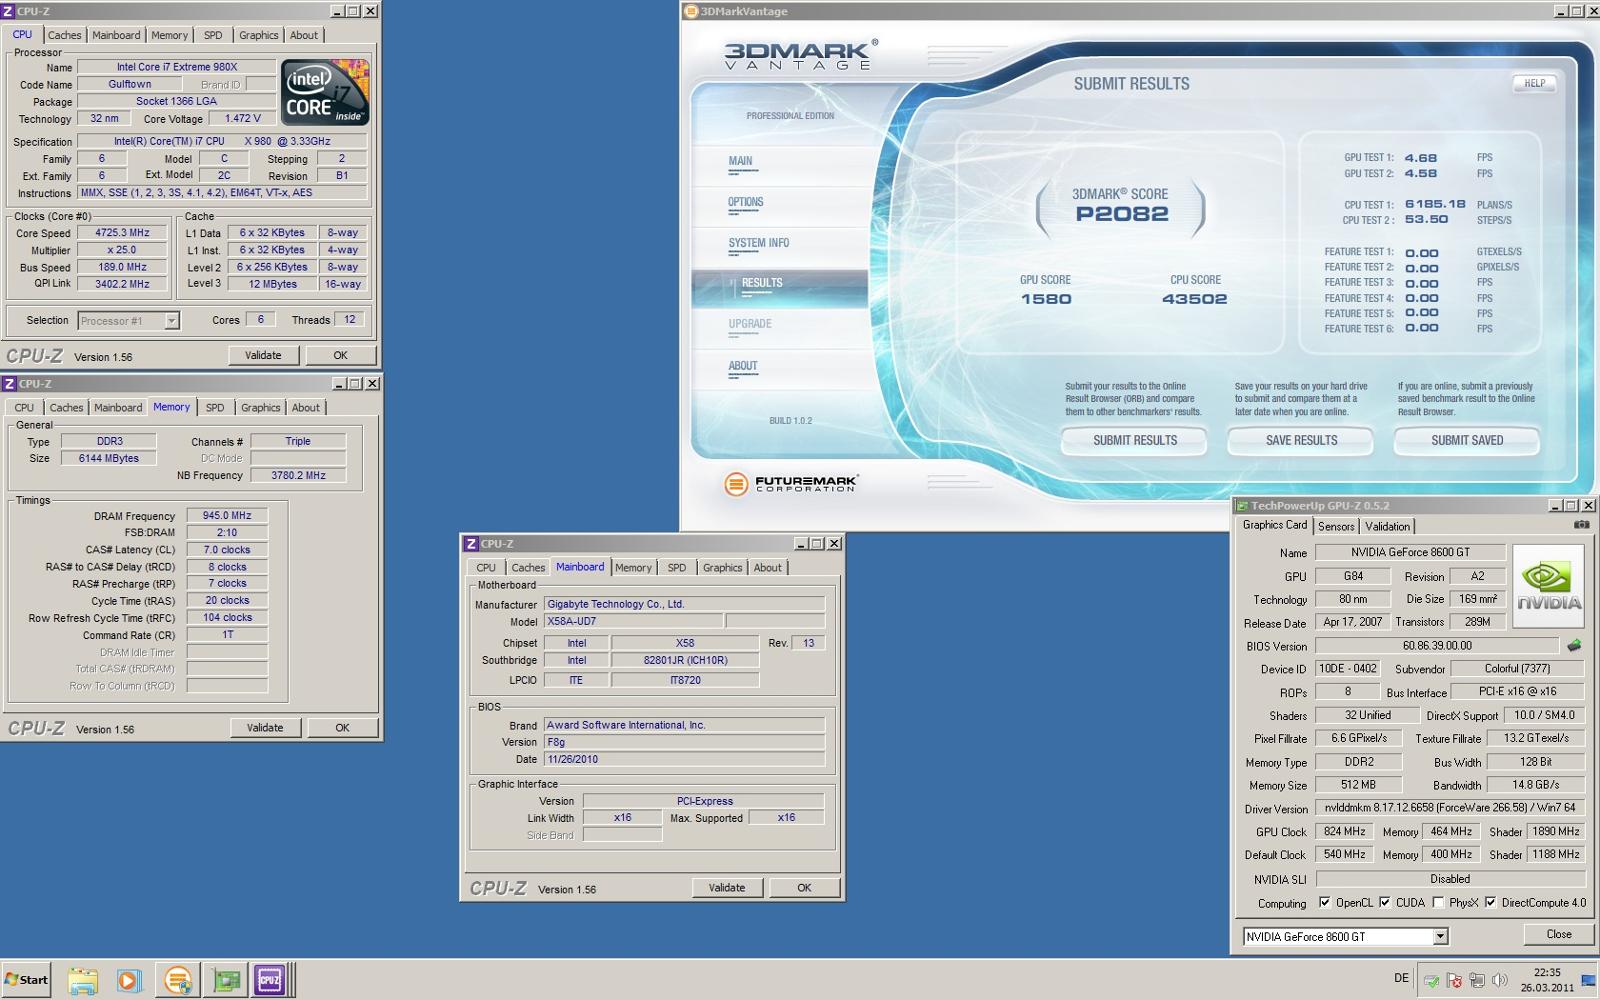The image size is (1600, 1000).
Task: Open ABOUT in the 3DMark Vantage menu
Action: [x=743, y=366]
